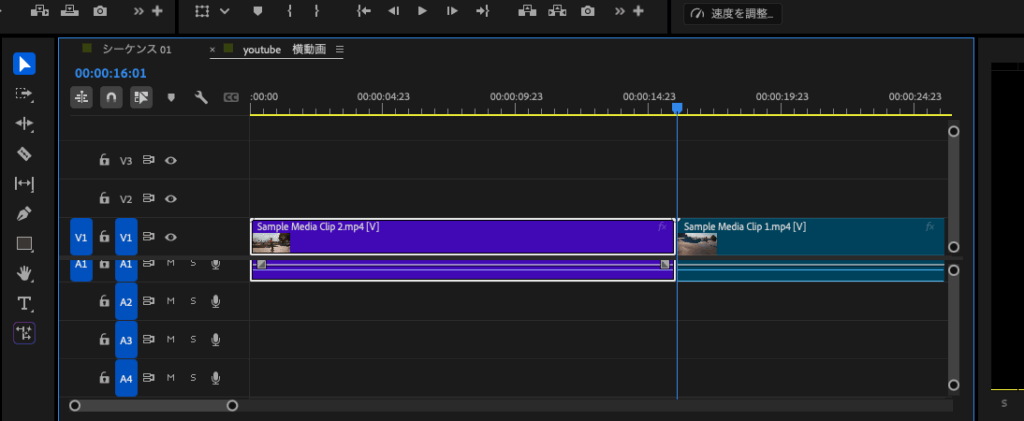Image resolution: width=1024 pixels, height=421 pixels.
Task: Select the Hand tool
Action: 24,273
